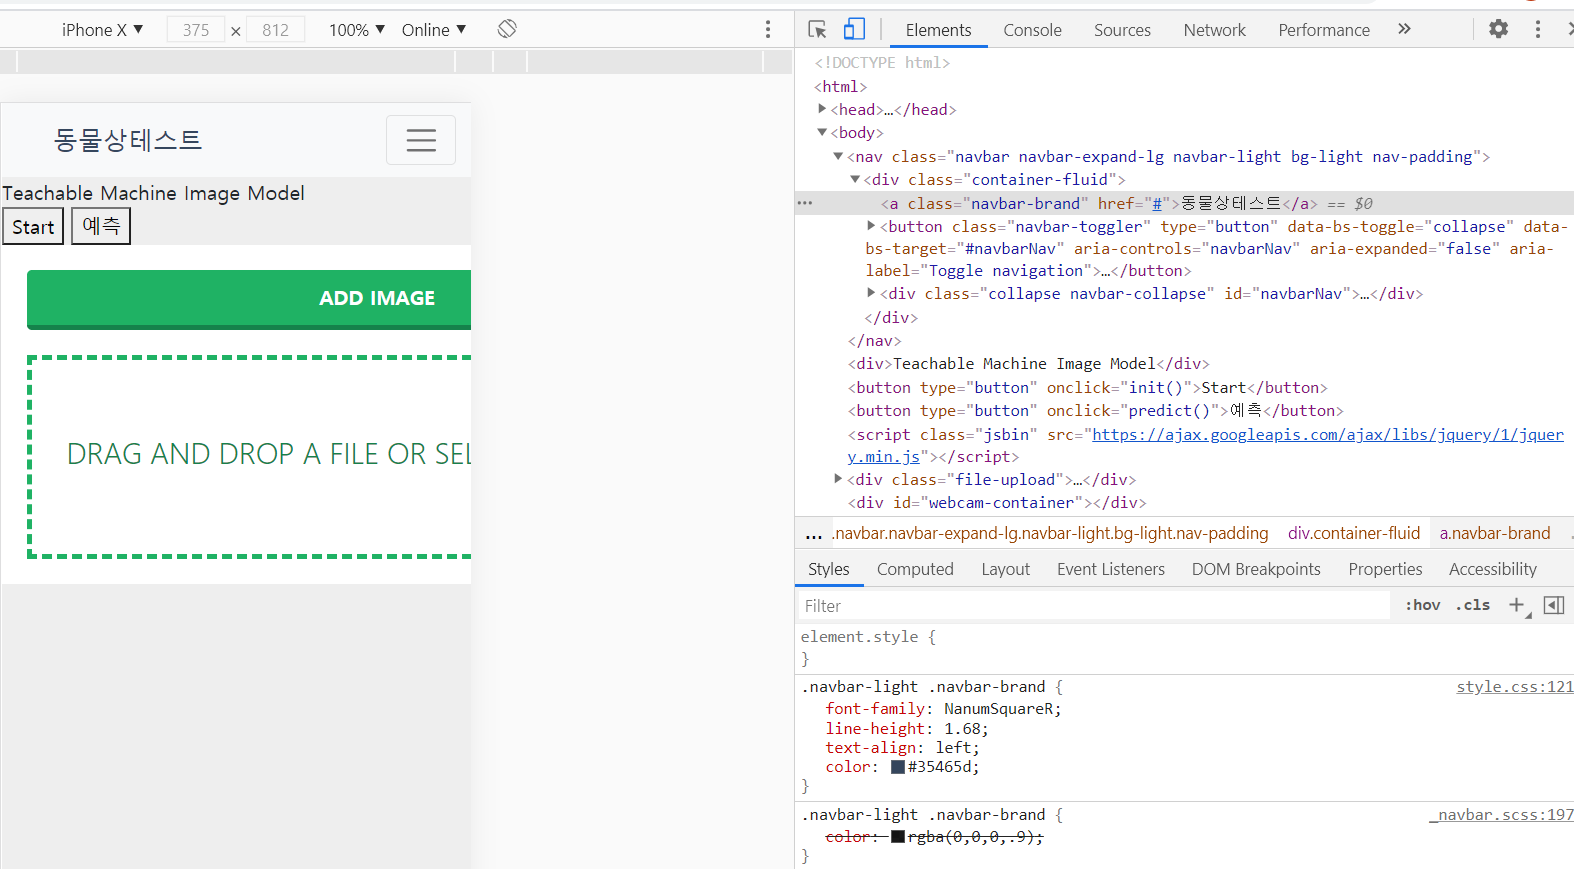Viewport: 1574px width, 869px height.
Task: Expand the navbar-toggler button node
Action: click(x=871, y=226)
